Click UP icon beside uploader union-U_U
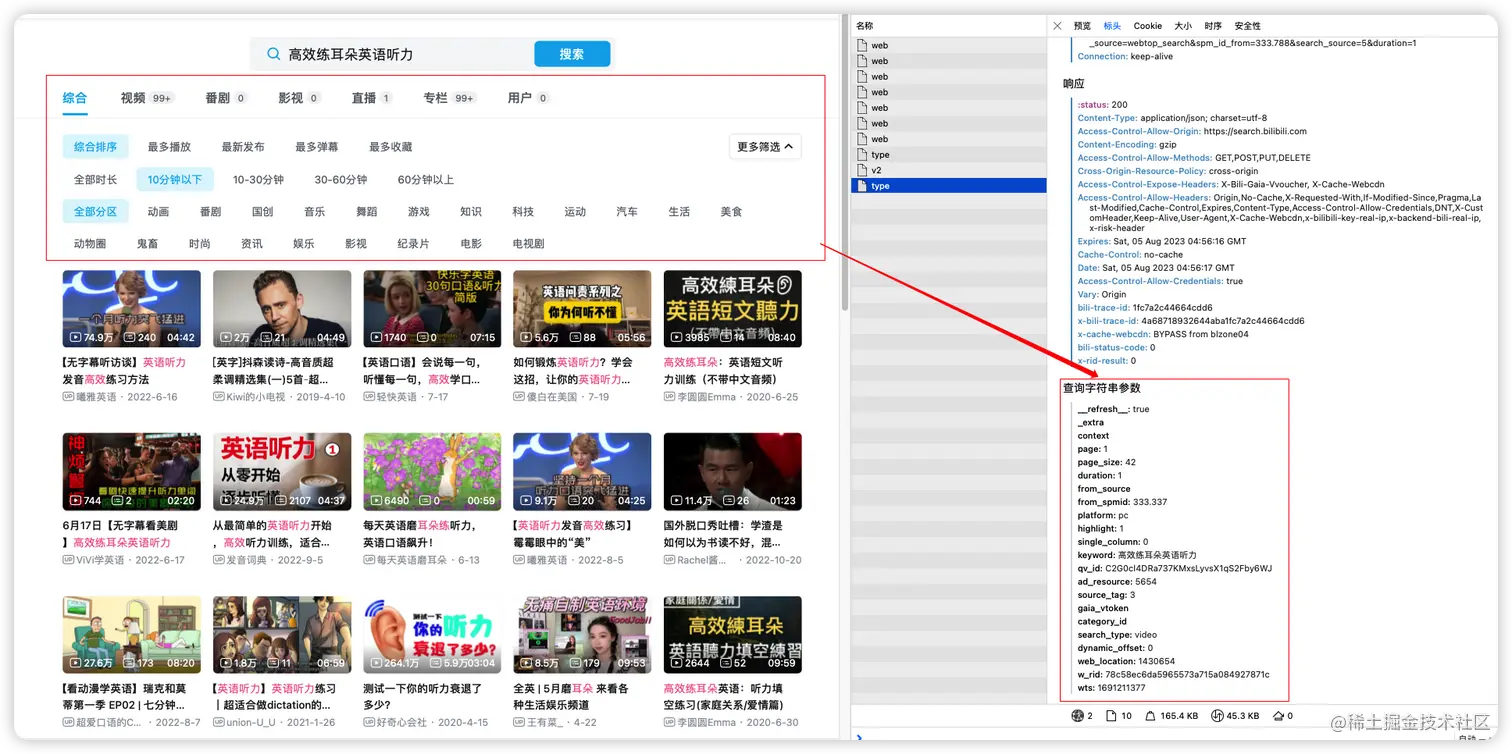1512x754 pixels. click(x=219, y=722)
